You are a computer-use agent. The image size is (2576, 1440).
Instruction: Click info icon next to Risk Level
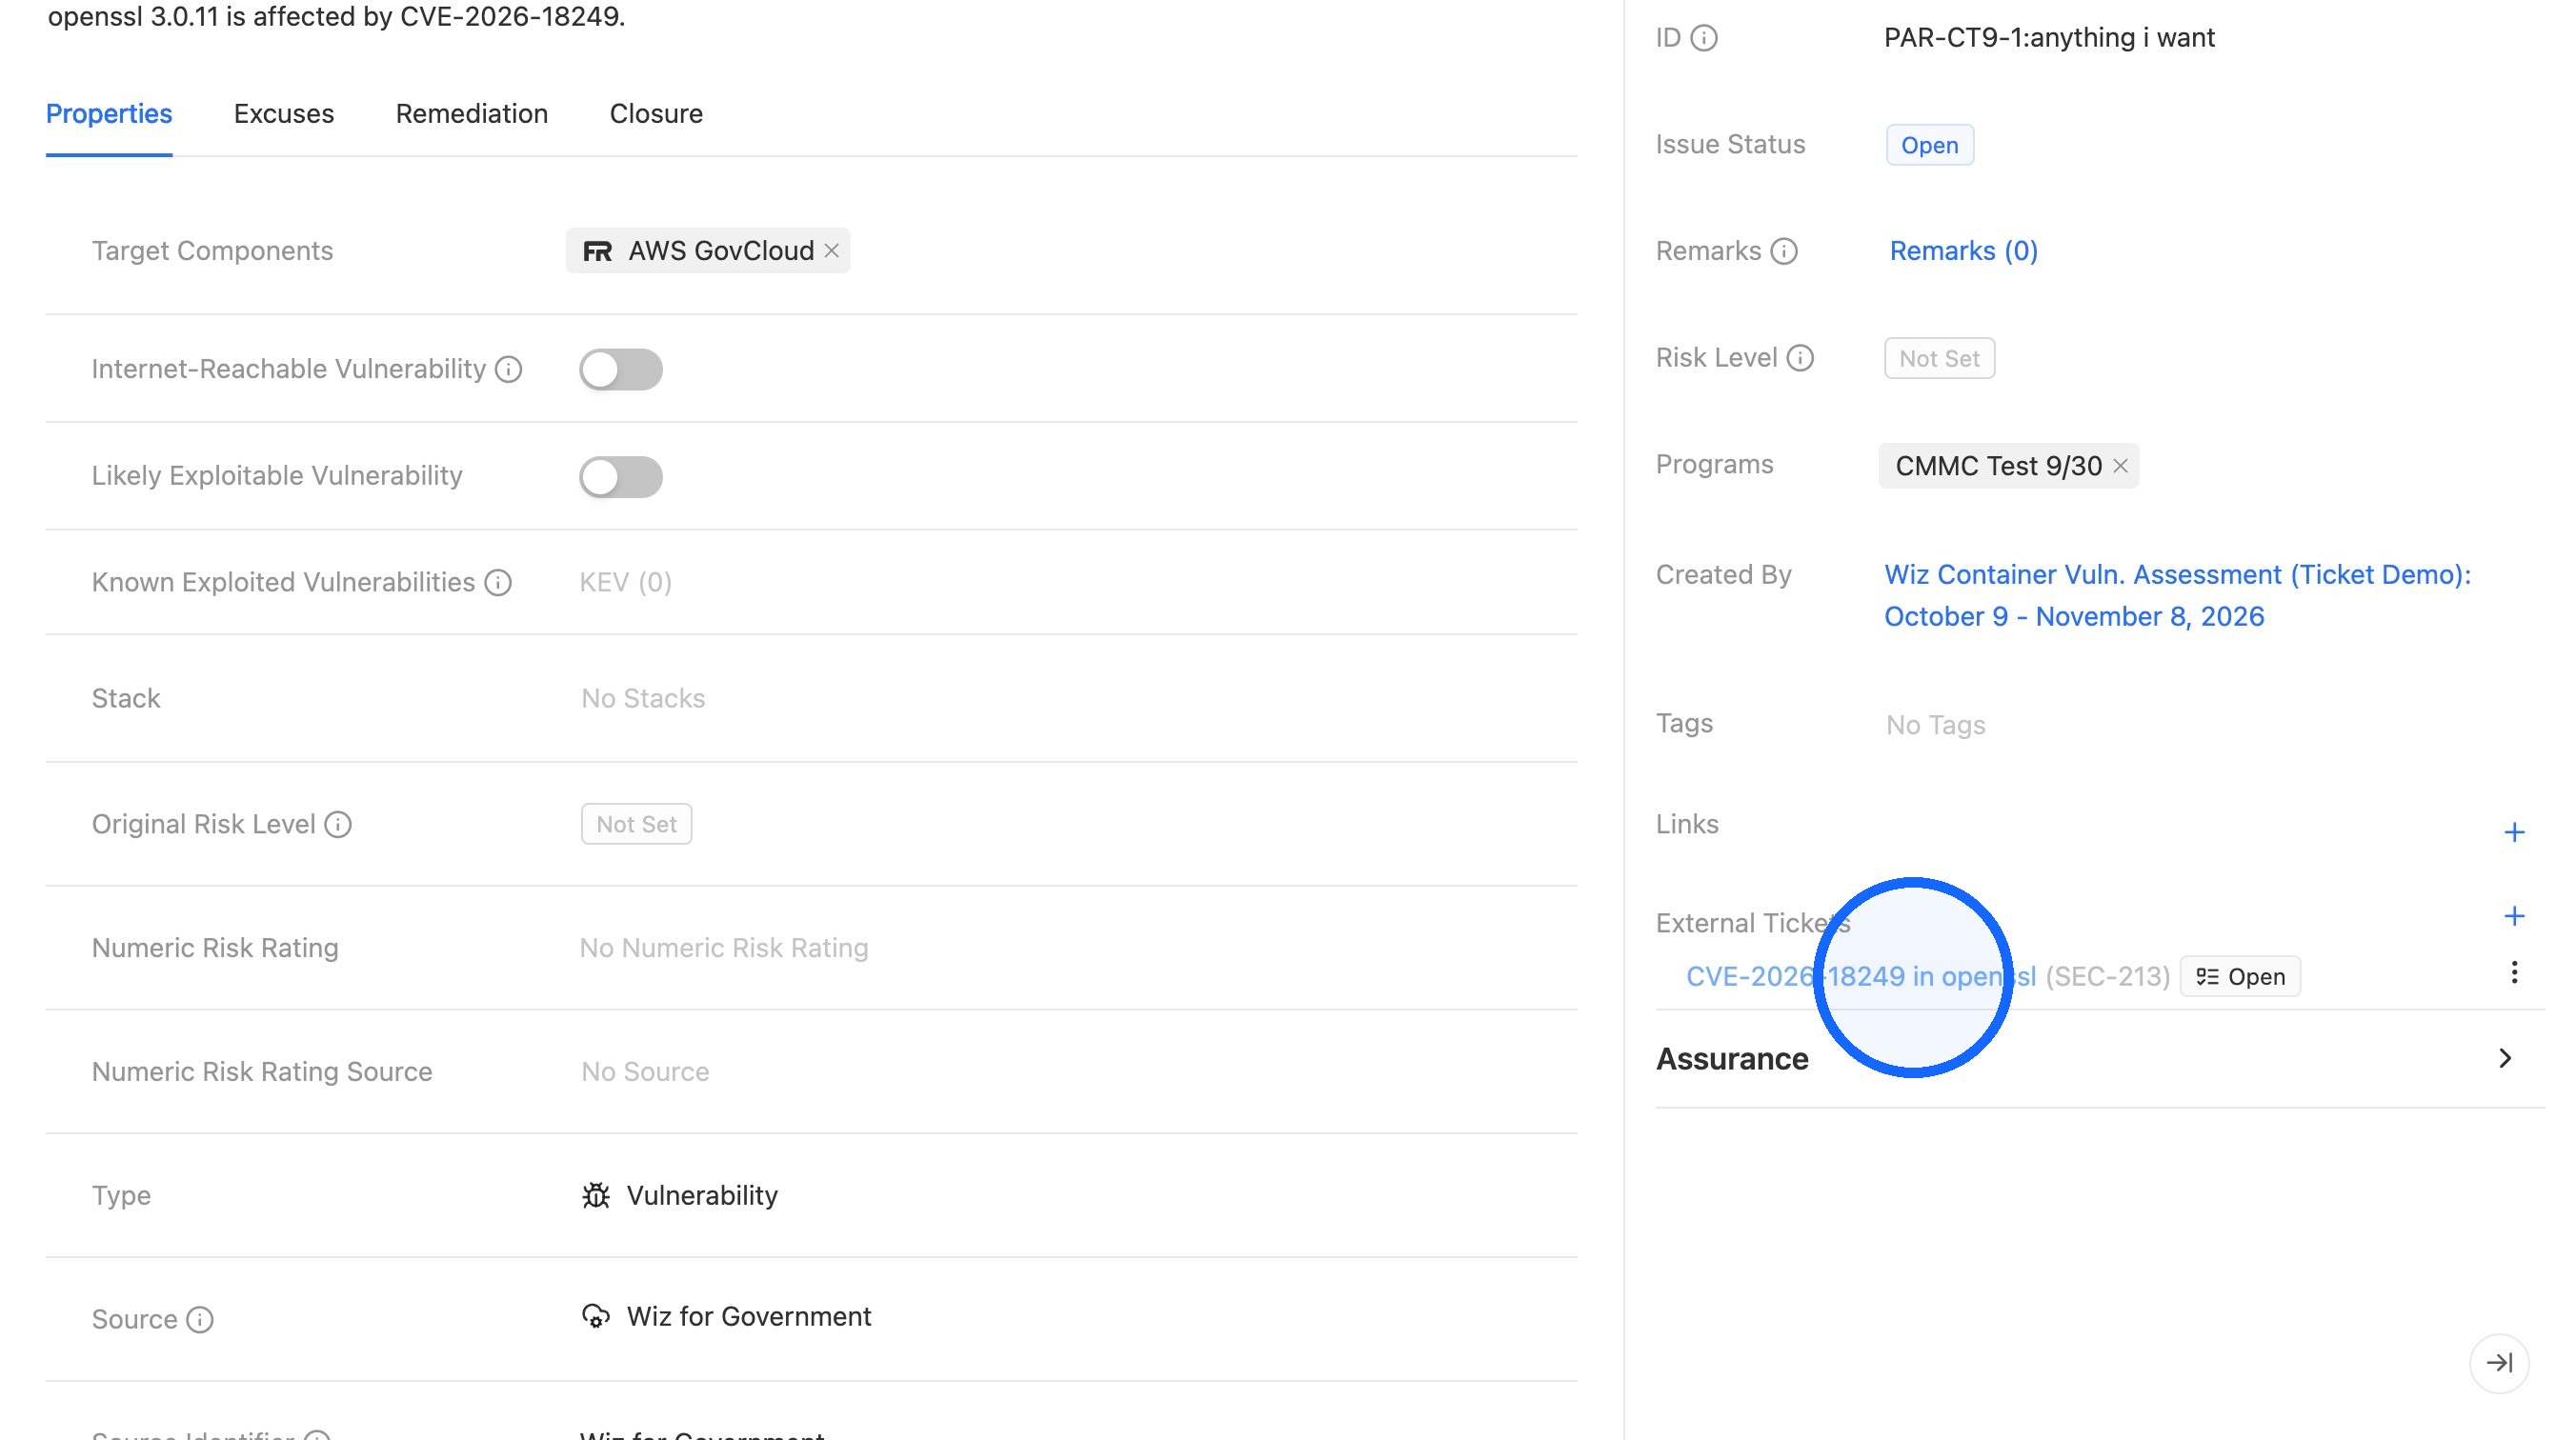tap(1800, 358)
